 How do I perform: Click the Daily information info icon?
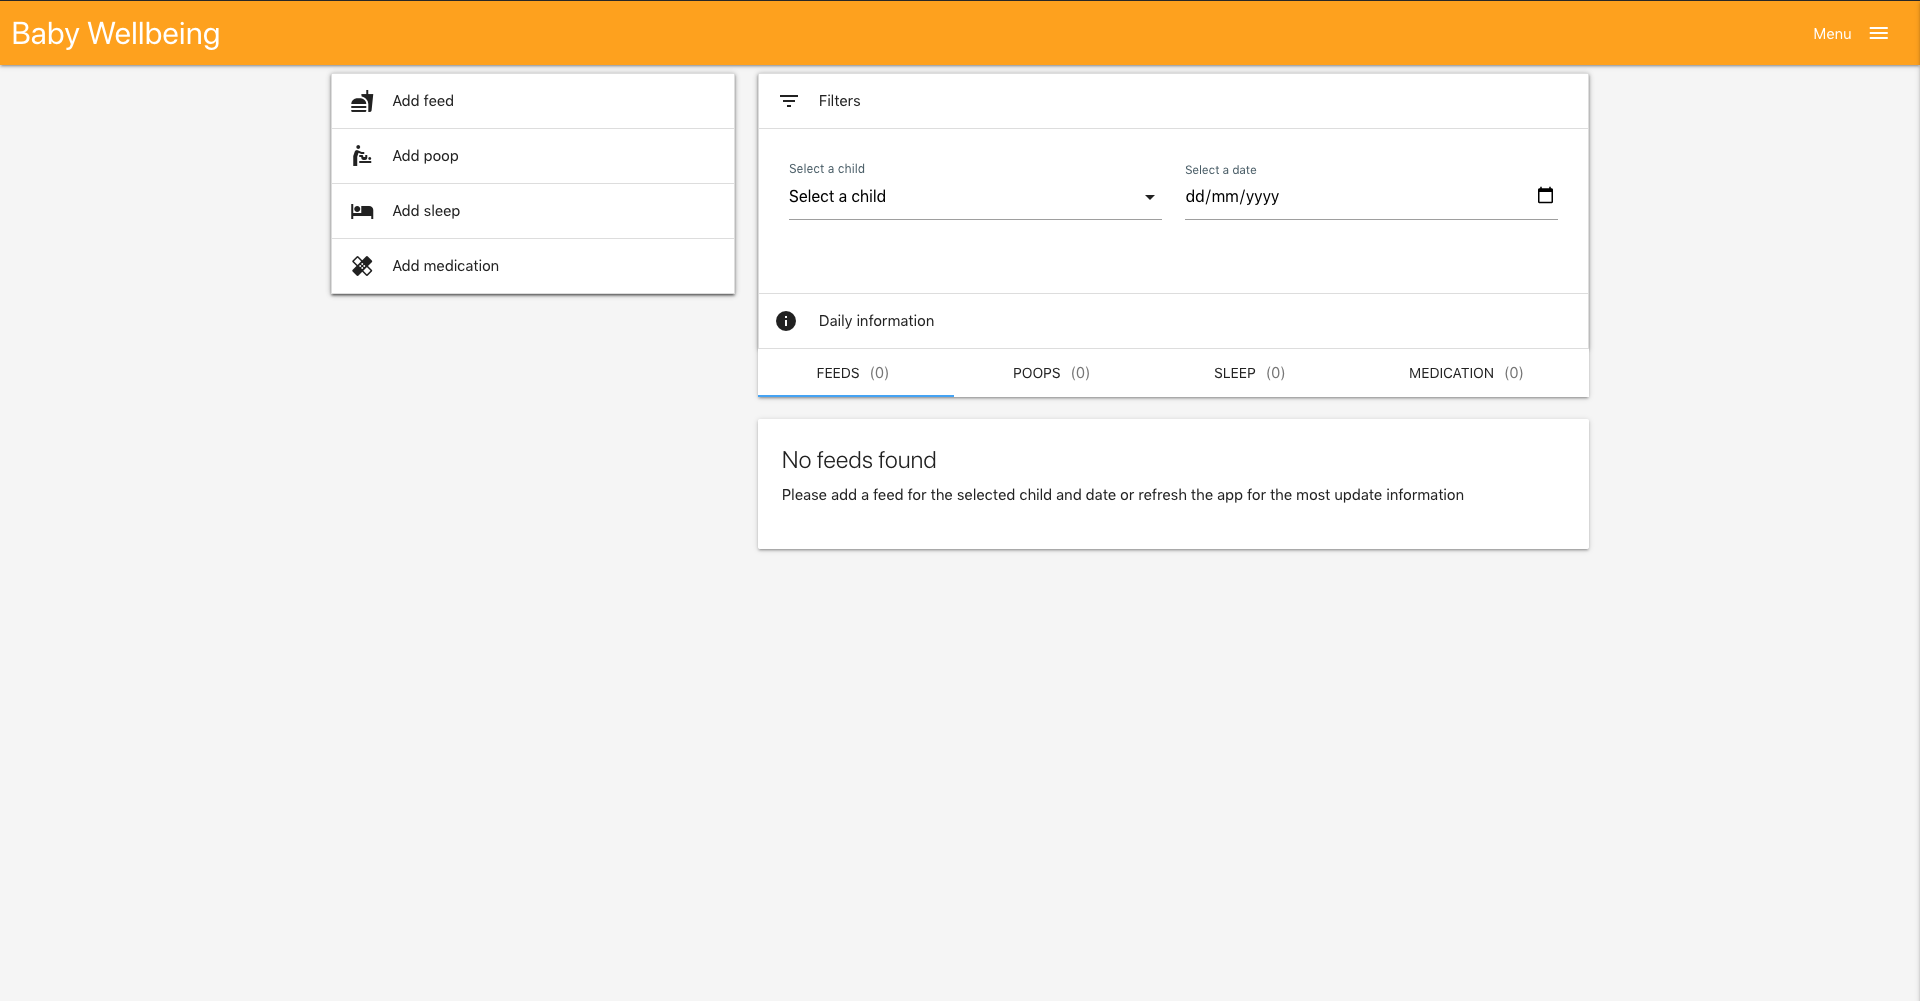pyautogui.click(x=786, y=321)
